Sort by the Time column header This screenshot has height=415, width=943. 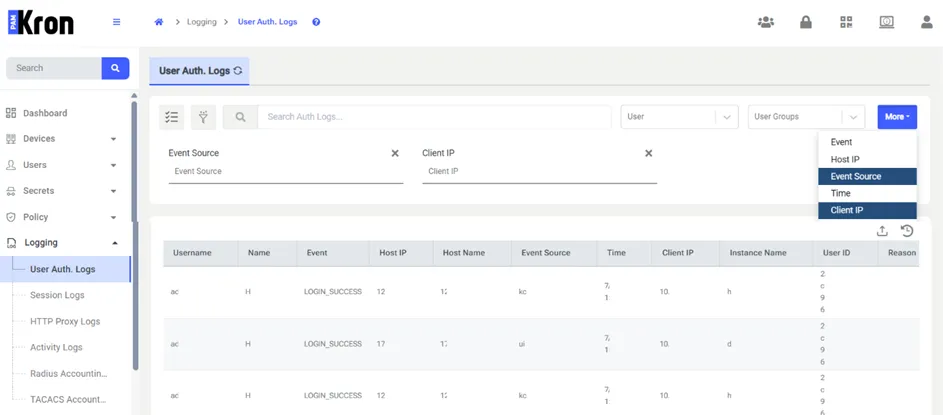tap(624, 253)
